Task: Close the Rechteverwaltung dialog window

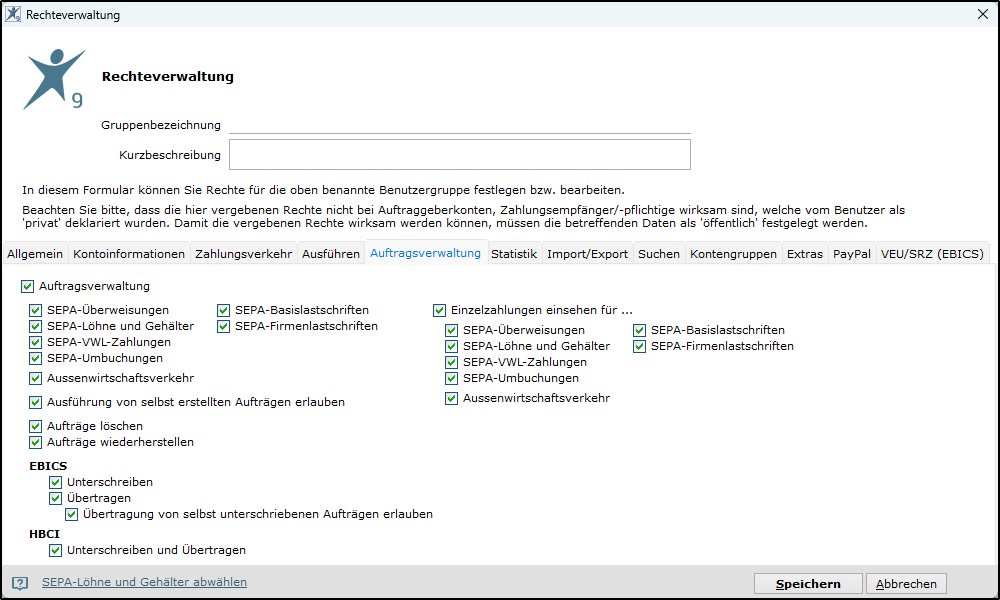Action: click(x=983, y=14)
